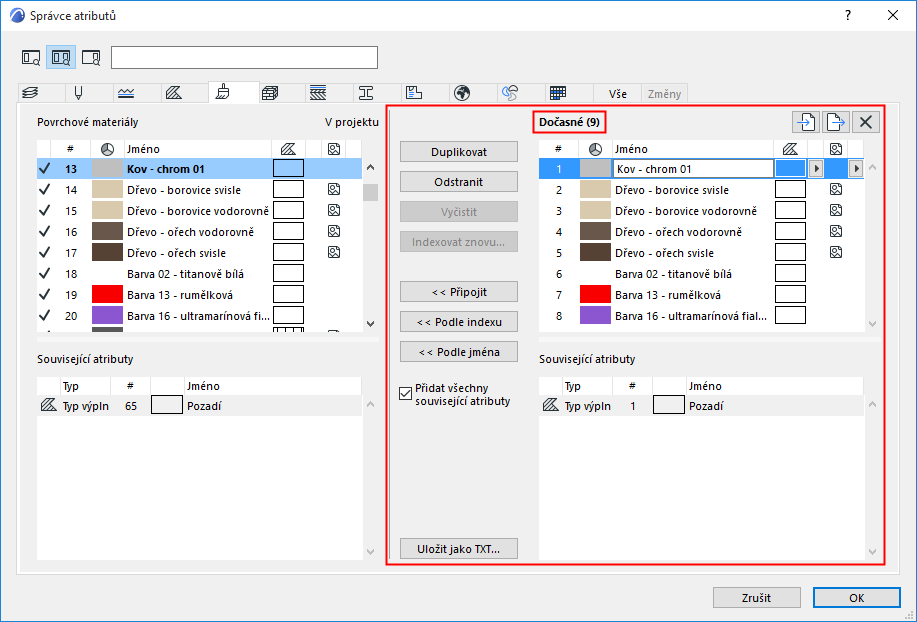The height and width of the screenshot is (622, 917).
Task: Select left row Barva 02 - titanově bílá
Action: [199, 274]
